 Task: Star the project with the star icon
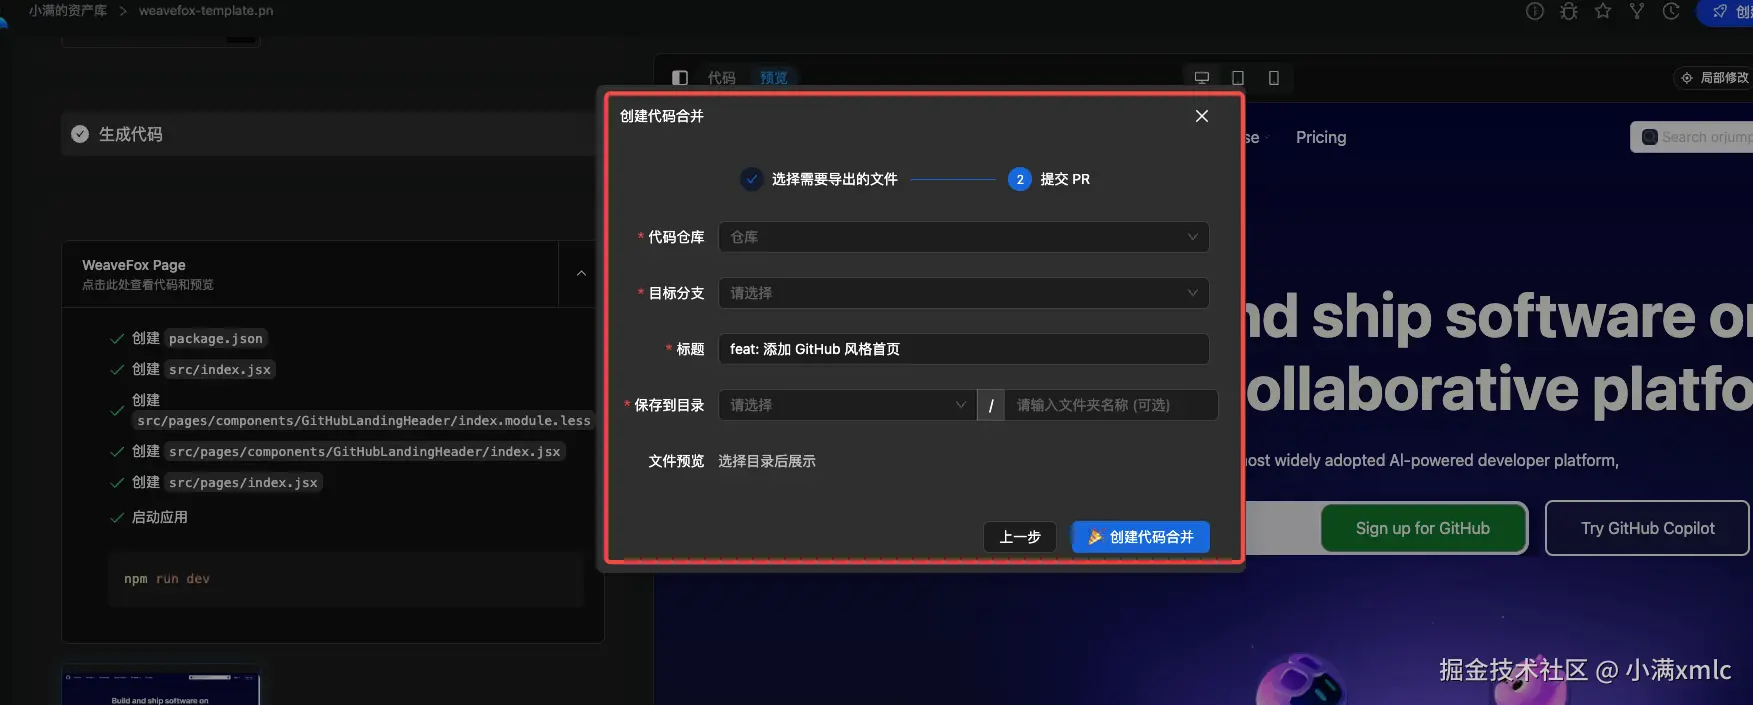tap(1603, 11)
